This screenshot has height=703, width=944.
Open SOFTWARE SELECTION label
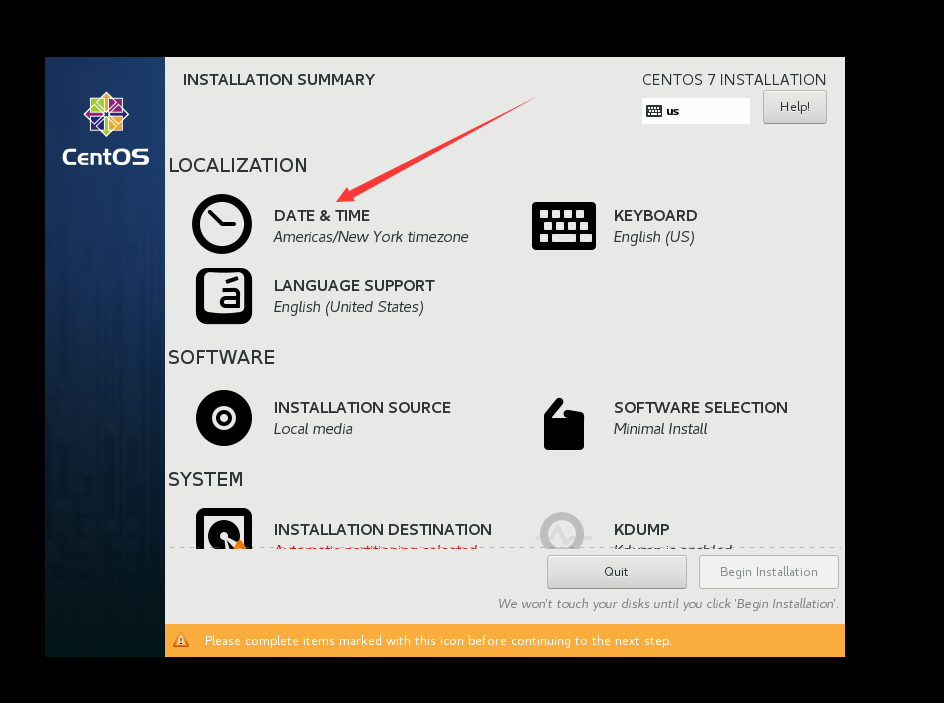[701, 407]
